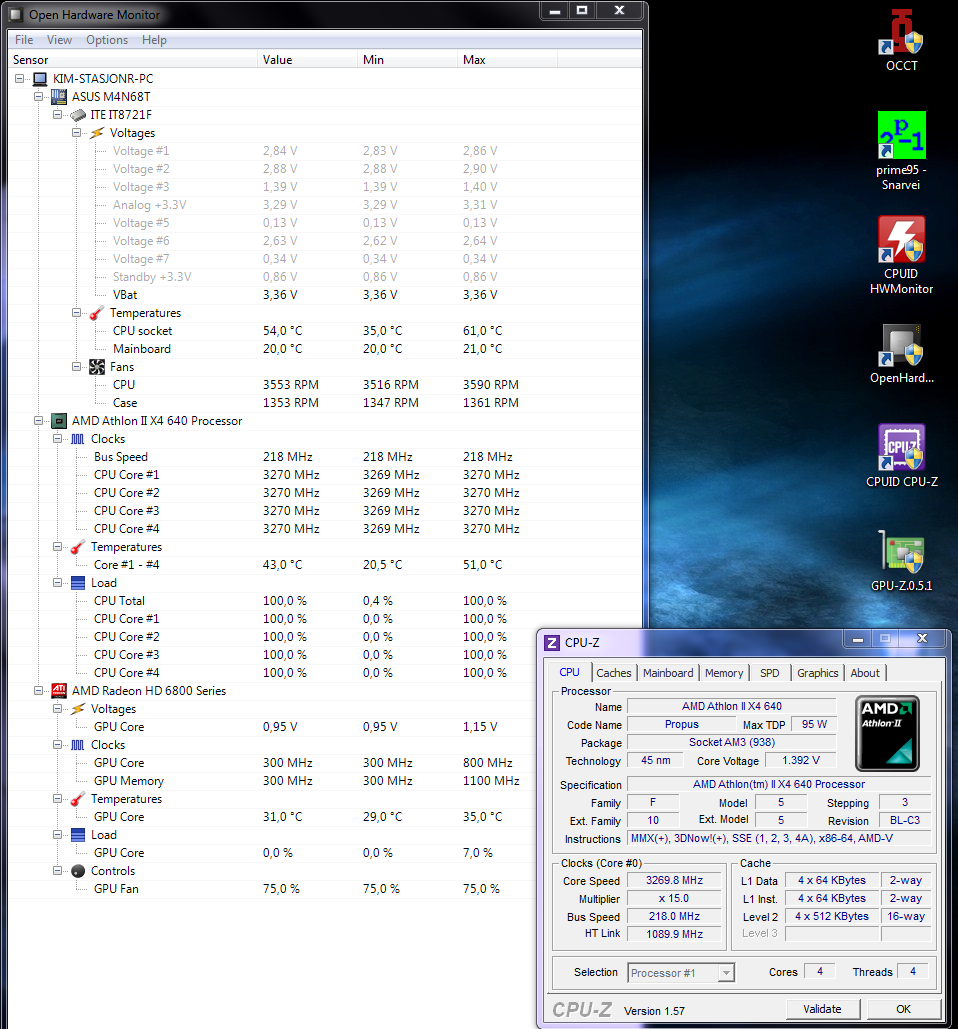Viewport: 958px width, 1029px height.
Task: Collapse the CPU Load group
Action: pyautogui.click(x=58, y=583)
